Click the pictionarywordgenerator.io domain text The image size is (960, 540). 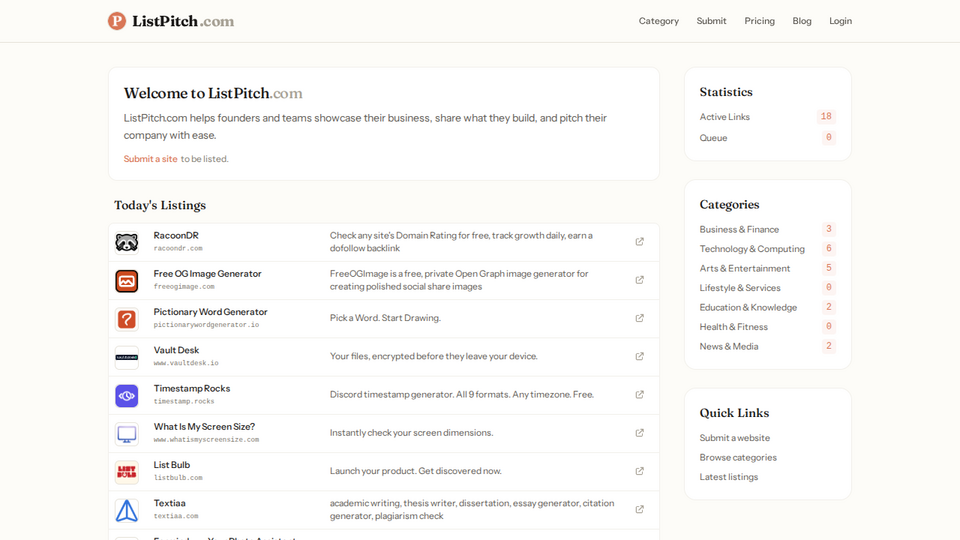(x=206, y=325)
